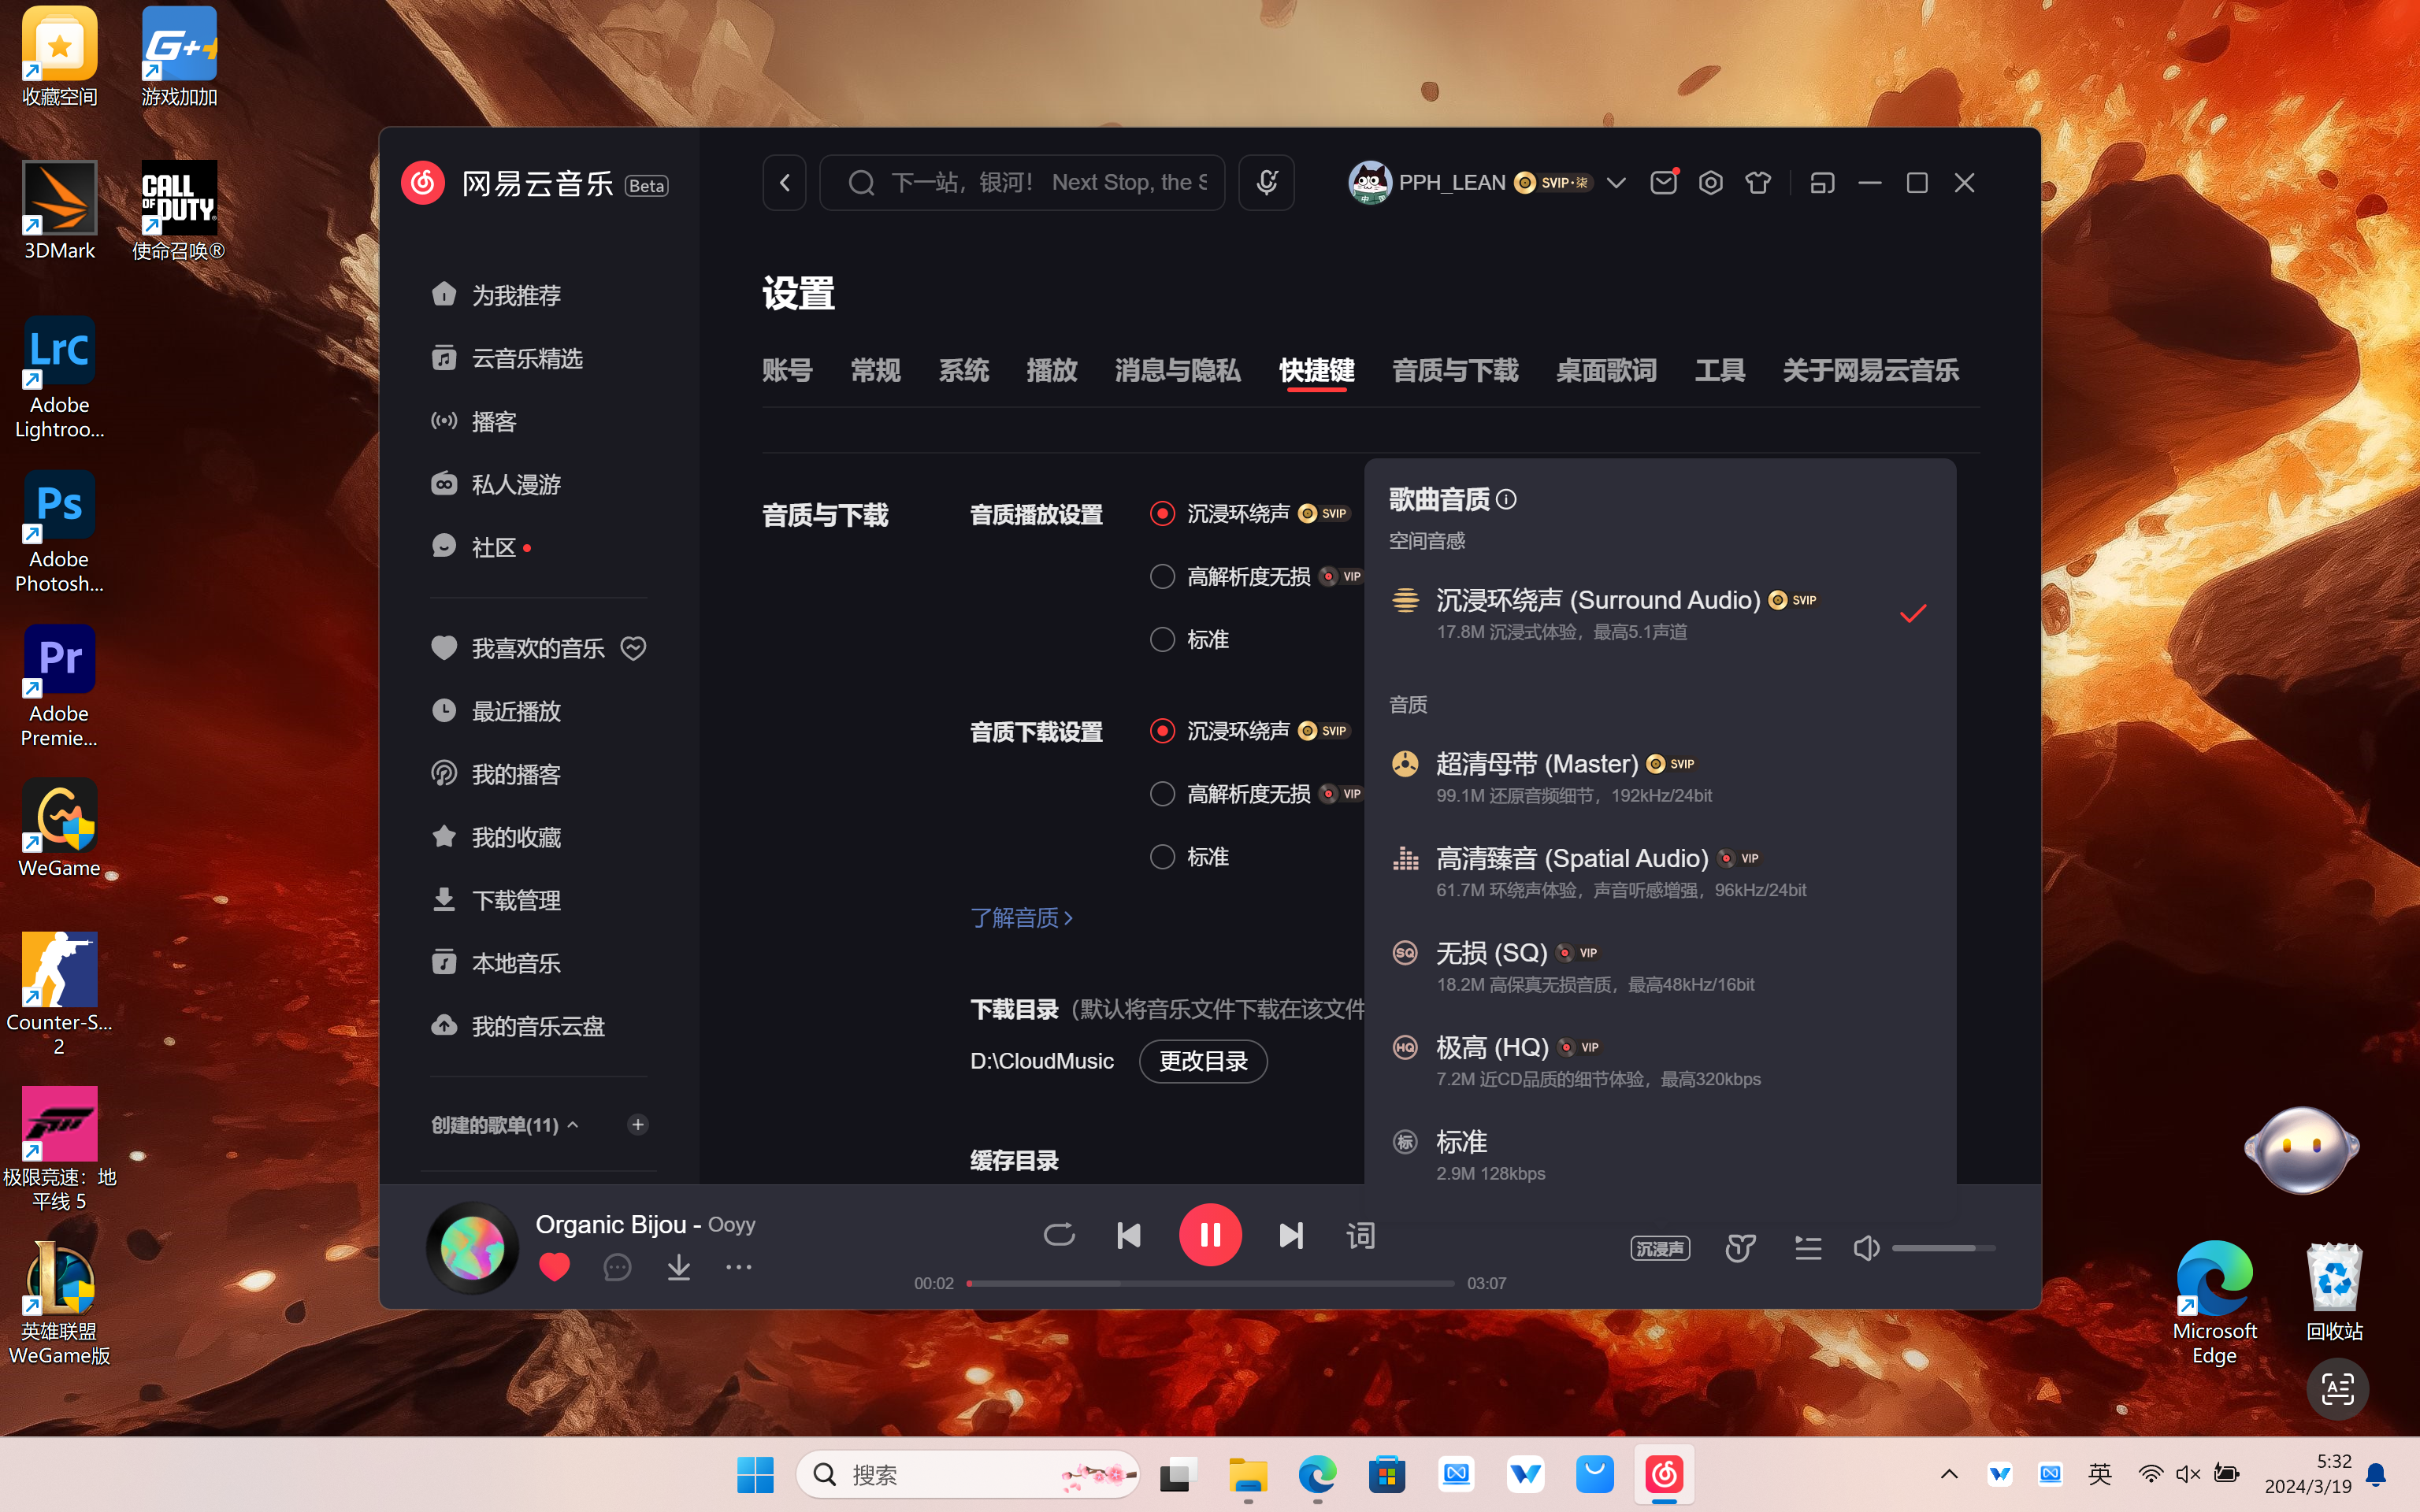Open 我喜欢的音乐 liked songs section
The width and height of the screenshot is (2420, 1512).
(x=536, y=647)
